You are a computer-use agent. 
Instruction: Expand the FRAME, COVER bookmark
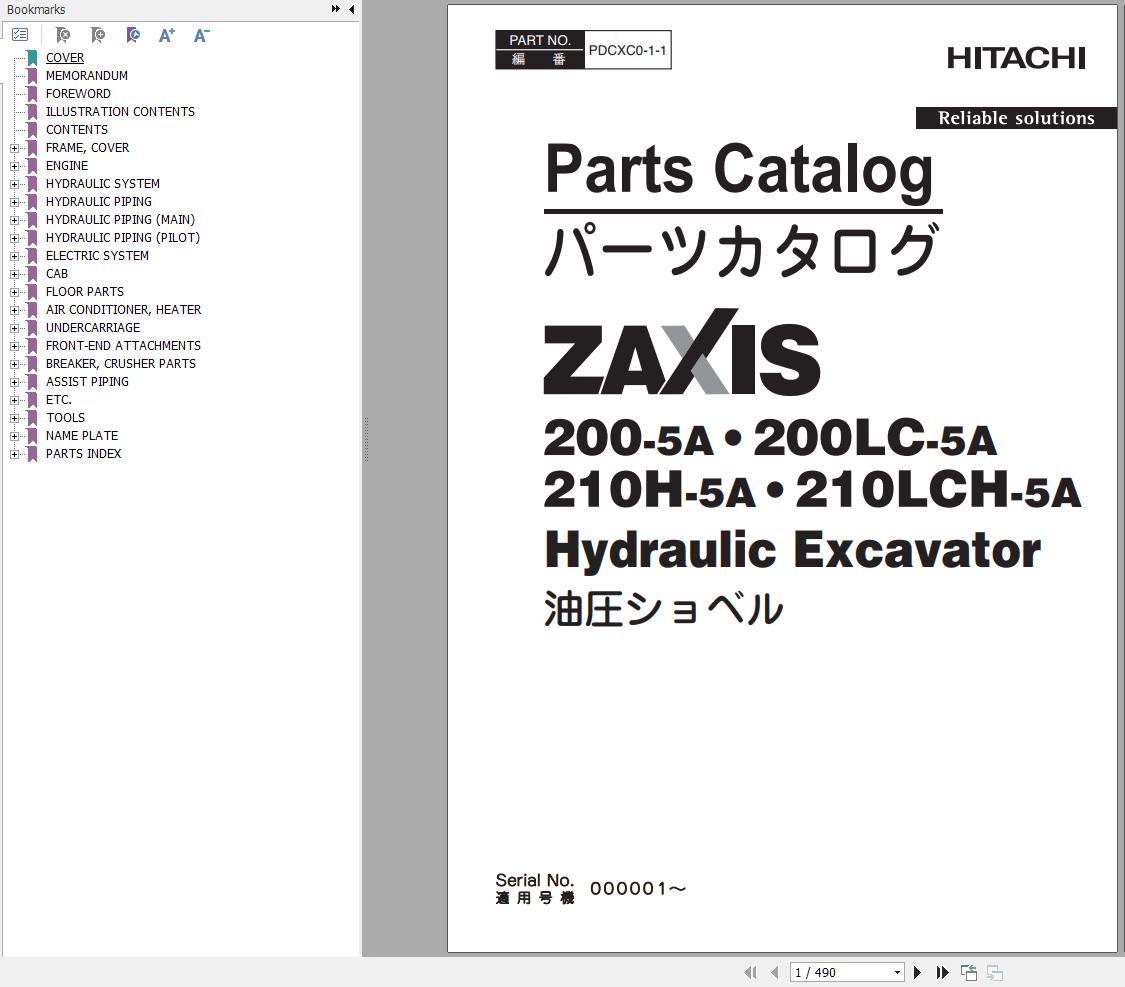(x=14, y=148)
